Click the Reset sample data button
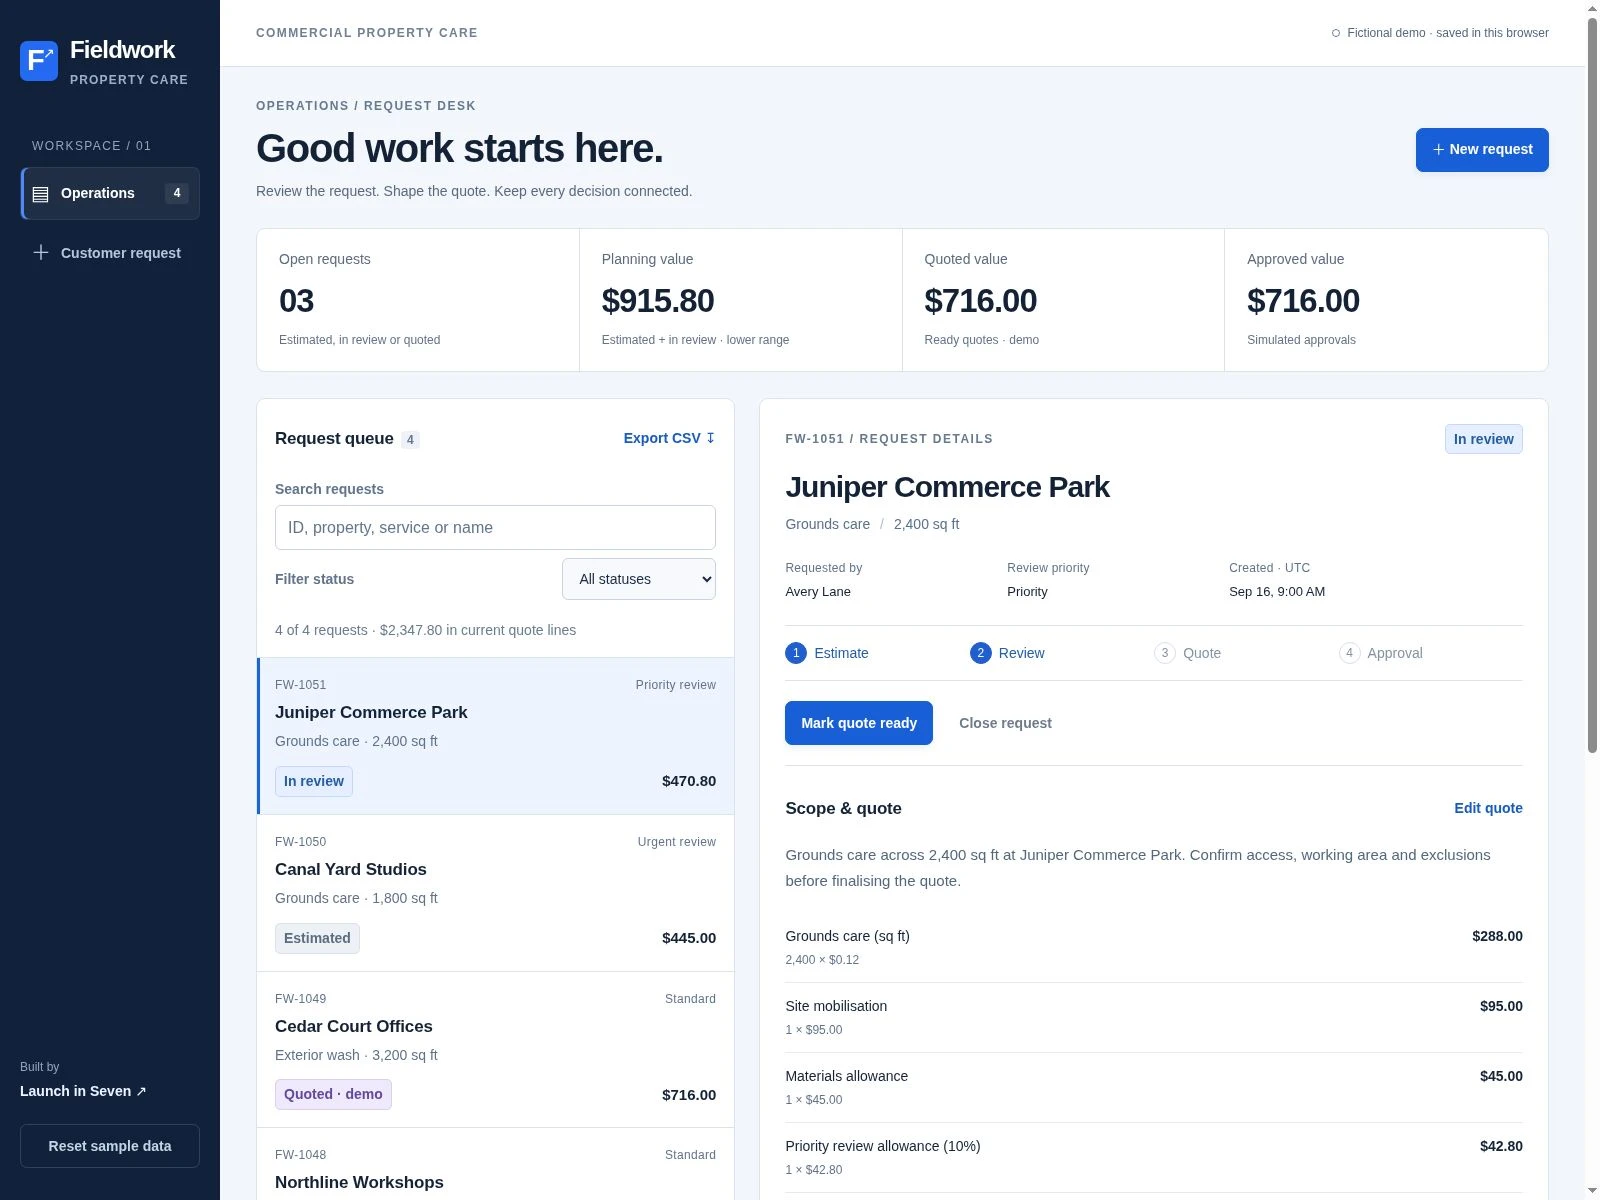The image size is (1600, 1200). 110,1146
